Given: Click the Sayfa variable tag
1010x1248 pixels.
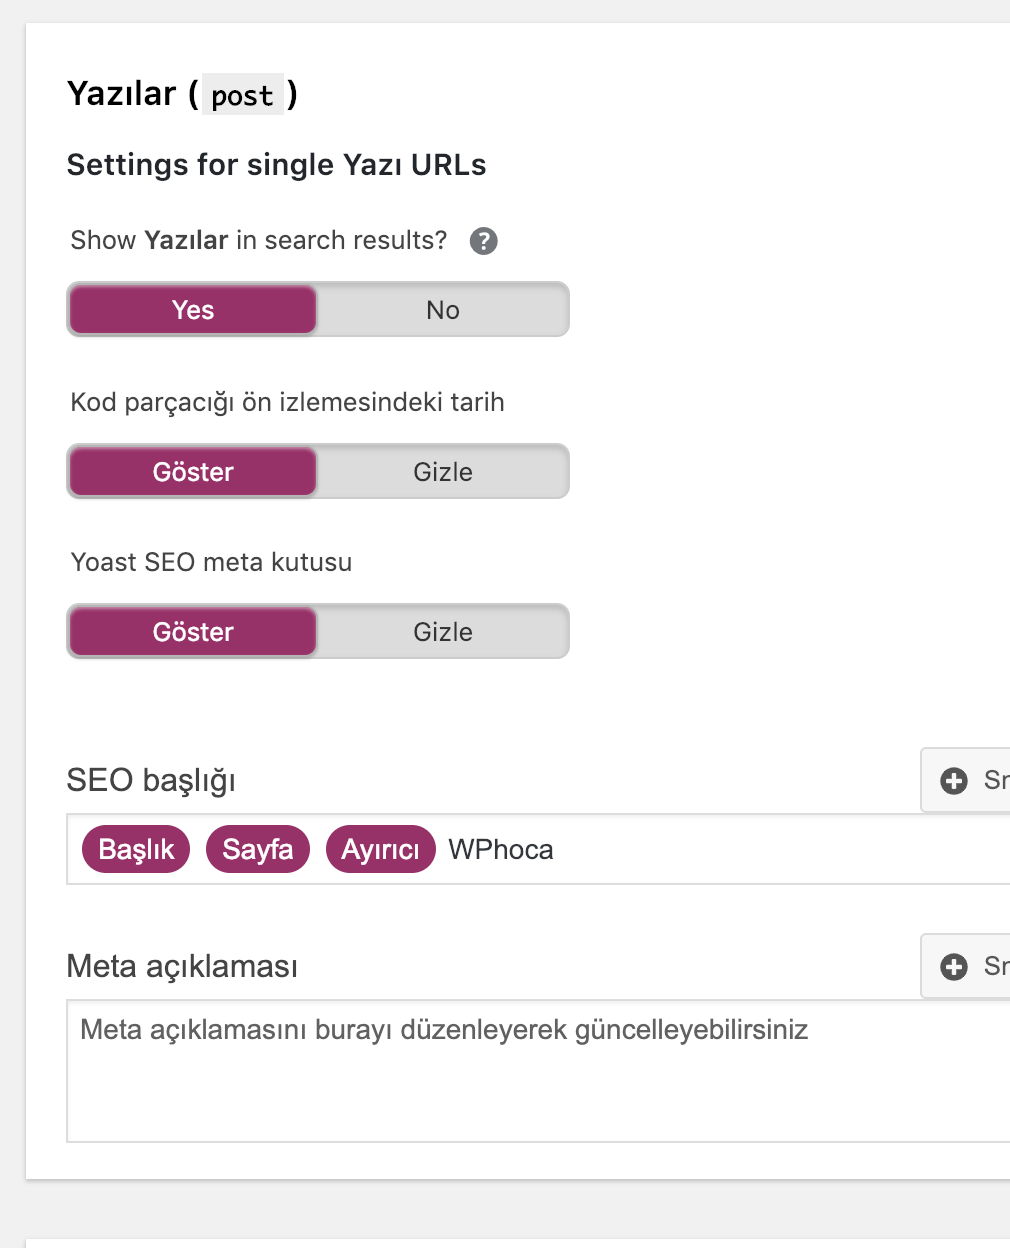Looking at the screenshot, I should (258, 849).
